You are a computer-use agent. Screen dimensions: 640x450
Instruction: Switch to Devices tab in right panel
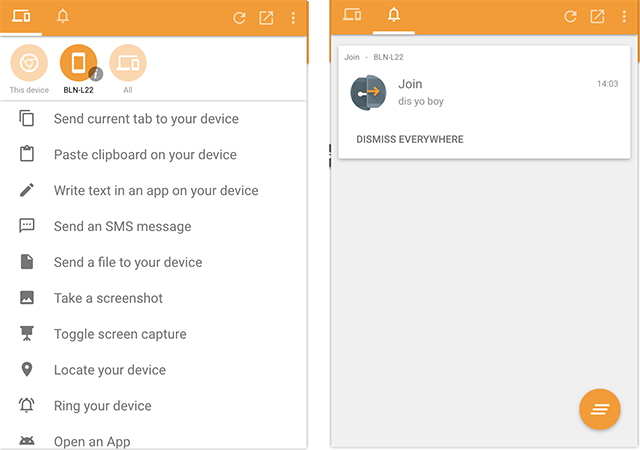click(352, 16)
